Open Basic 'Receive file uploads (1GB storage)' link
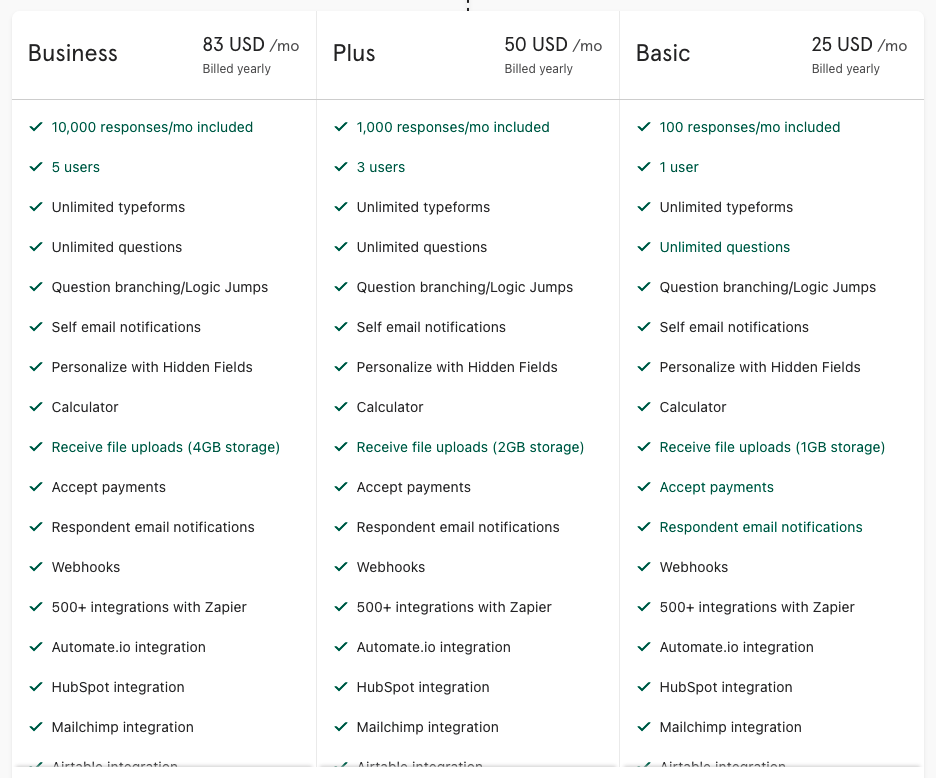The height and width of the screenshot is (778, 936). [772, 447]
